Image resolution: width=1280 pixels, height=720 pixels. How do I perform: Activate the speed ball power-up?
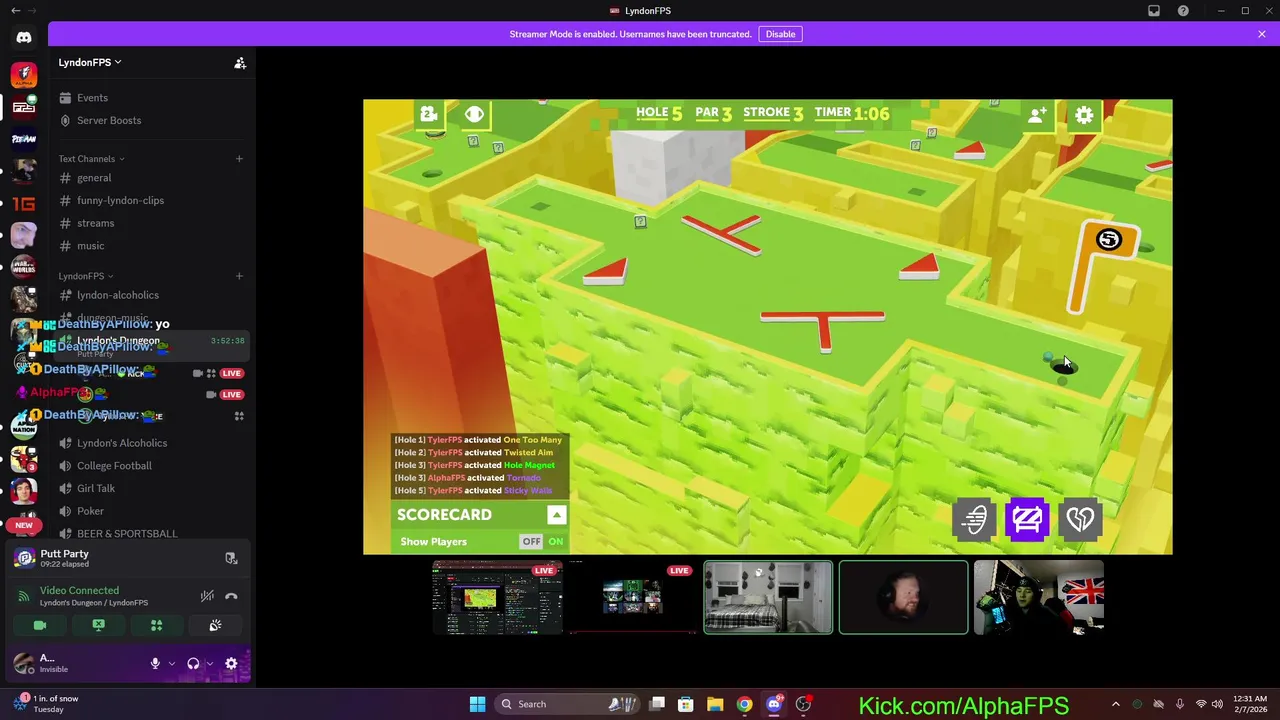pos(975,519)
